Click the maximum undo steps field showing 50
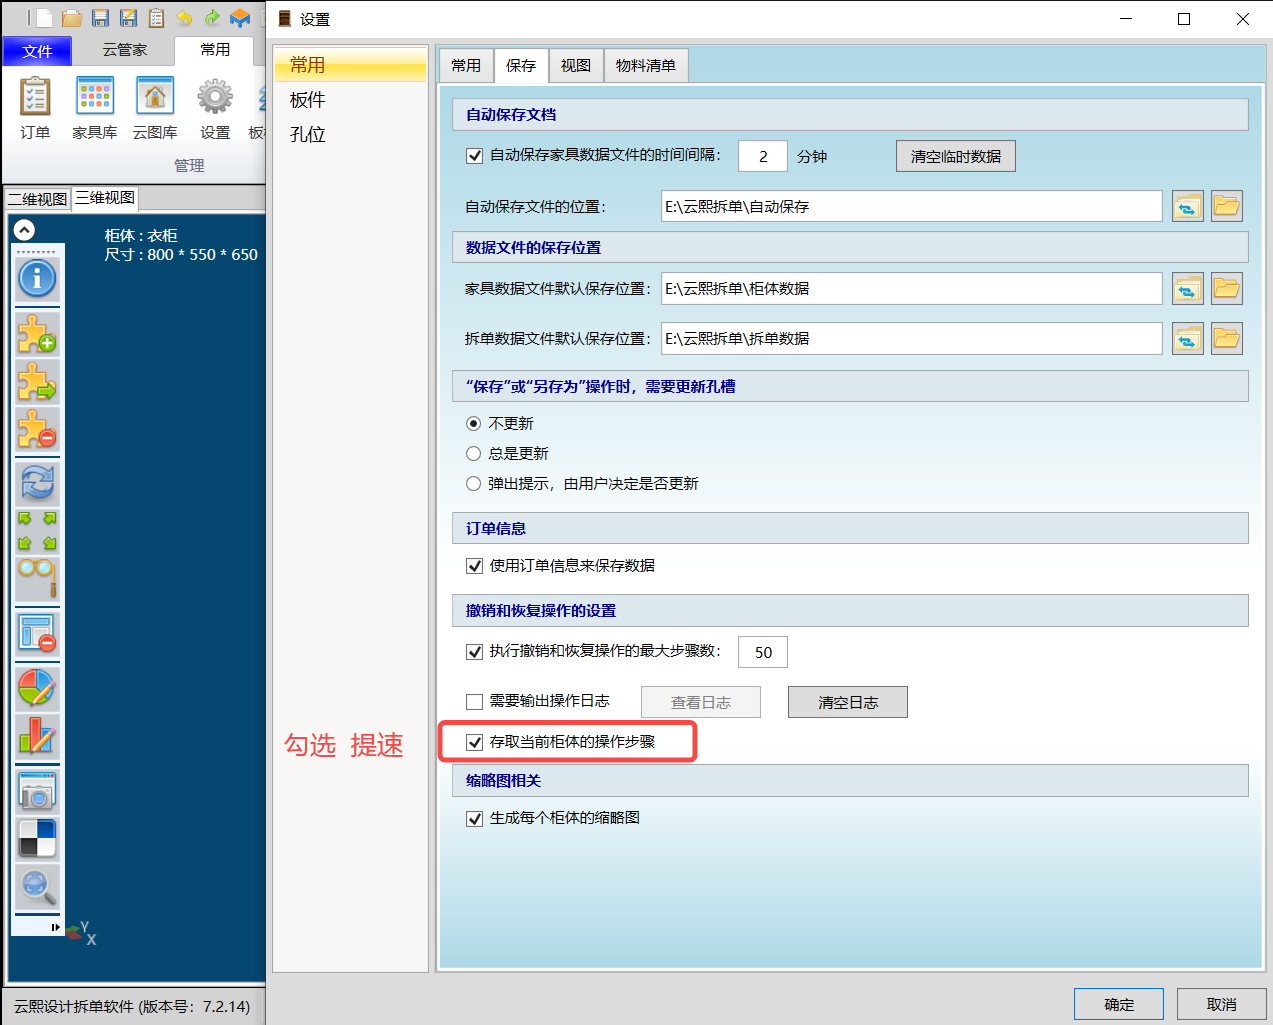 click(x=763, y=652)
